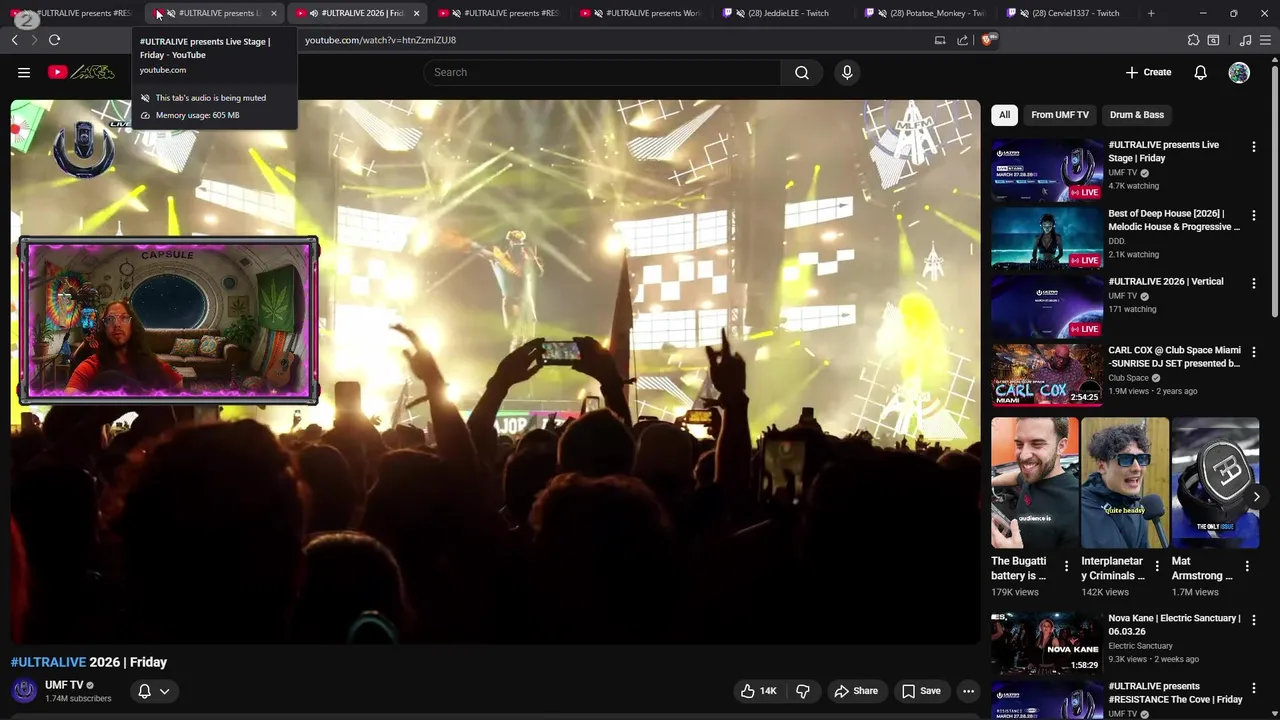Image resolution: width=1280 pixels, height=720 pixels.
Task: Toggle mute on the ULTRALIVE 2026 Friday tab
Action: (314, 13)
